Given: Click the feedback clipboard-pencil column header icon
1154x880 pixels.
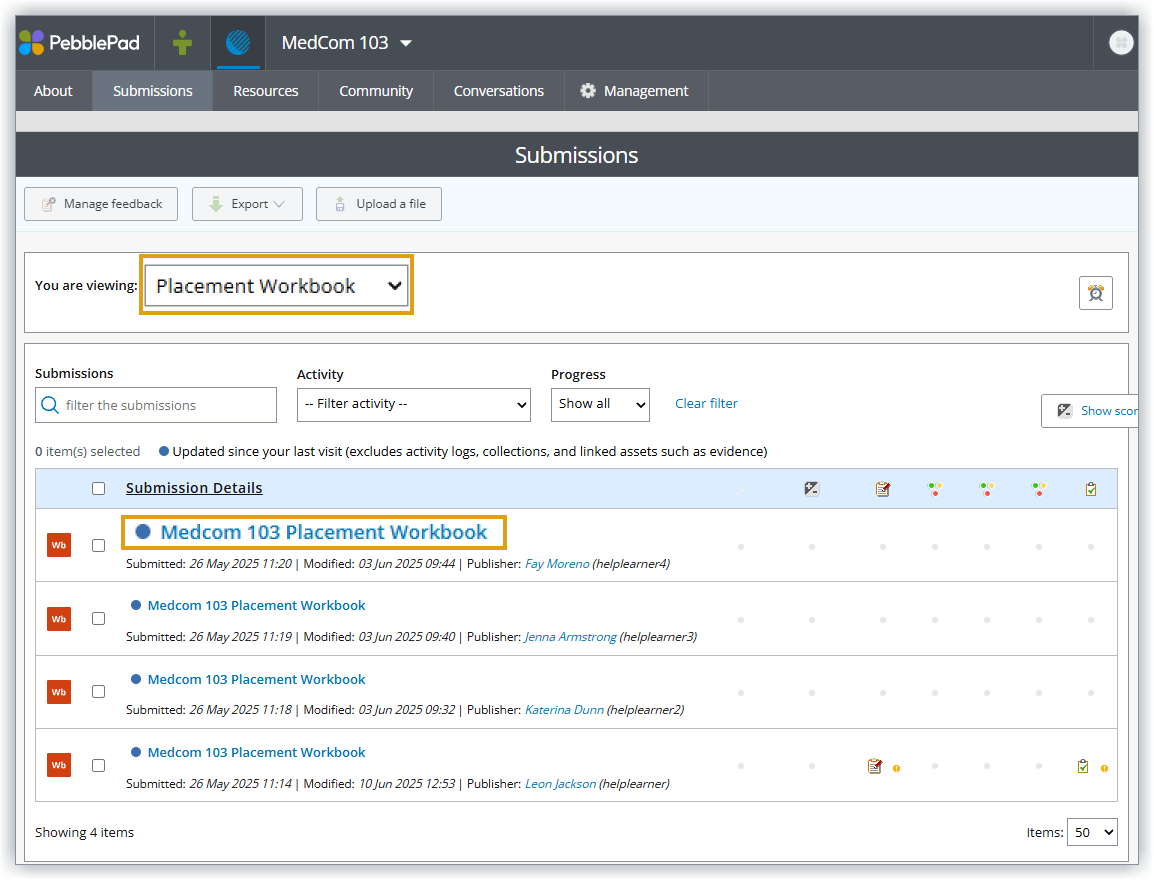Looking at the screenshot, I should (882, 489).
